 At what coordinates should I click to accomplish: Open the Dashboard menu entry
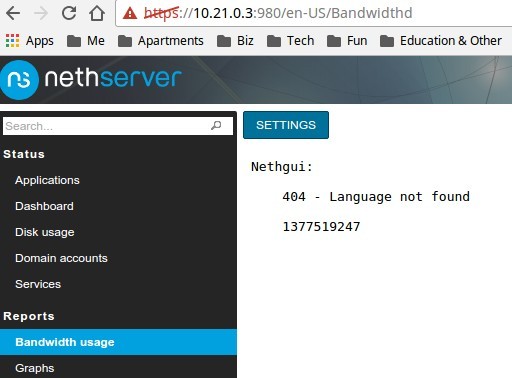44,206
